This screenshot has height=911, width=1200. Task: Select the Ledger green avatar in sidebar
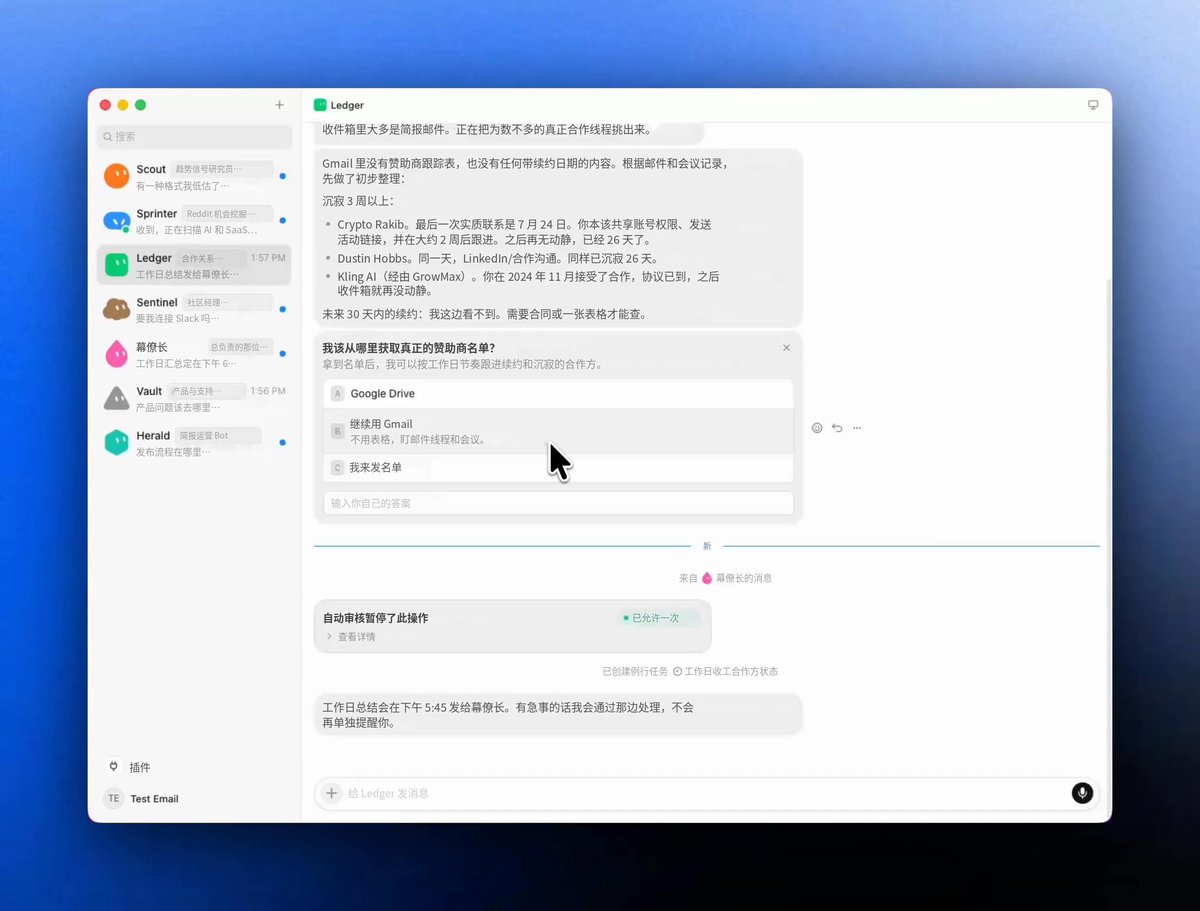[117, 265]
